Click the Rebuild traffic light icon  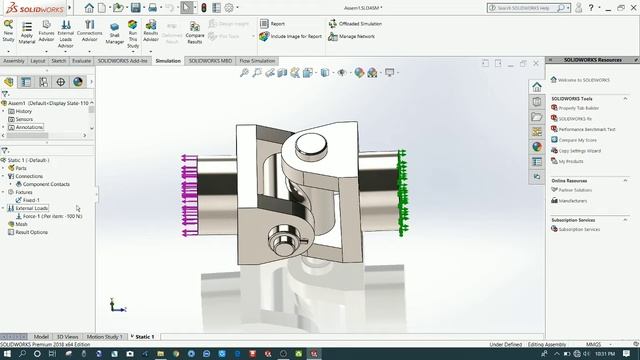(204, 8)
